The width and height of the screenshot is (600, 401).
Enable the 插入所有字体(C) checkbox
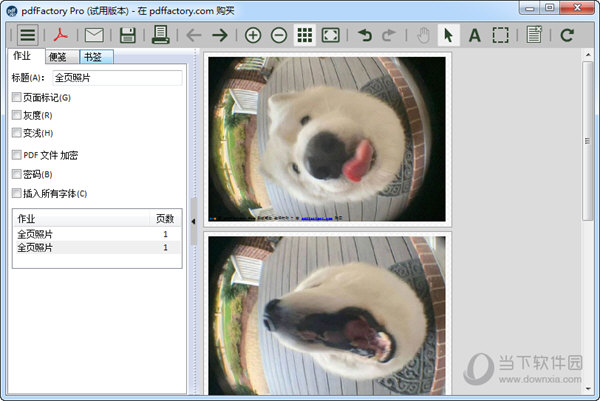16,193
